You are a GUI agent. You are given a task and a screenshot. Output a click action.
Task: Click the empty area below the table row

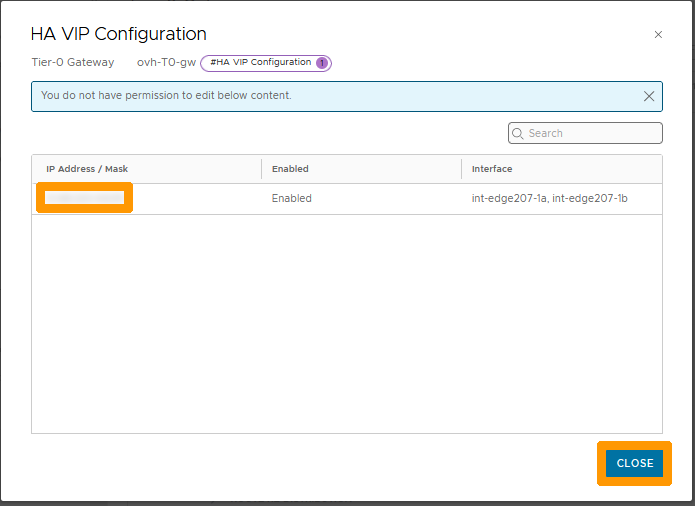pyautogui.click(x=346, y=320)
